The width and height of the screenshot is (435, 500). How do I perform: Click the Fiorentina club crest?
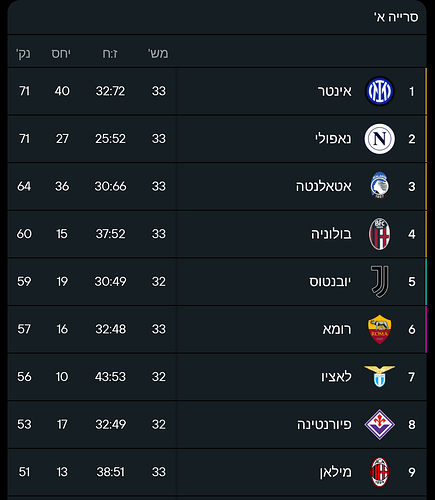(380, 424)
